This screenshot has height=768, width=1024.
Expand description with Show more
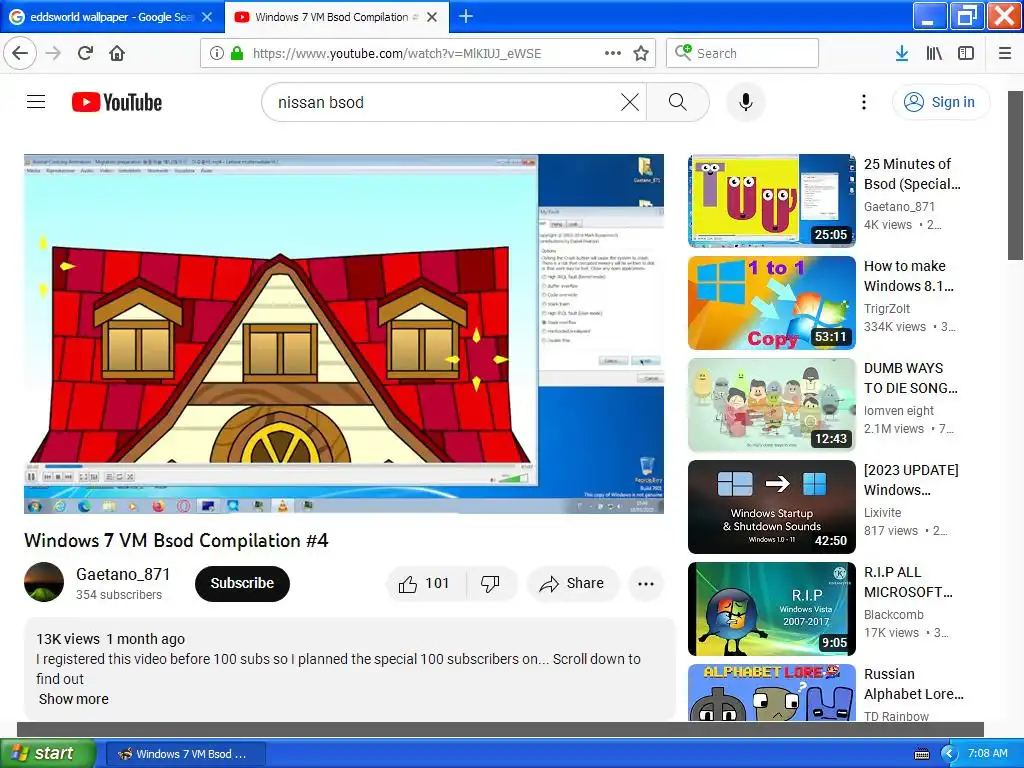coord(74,699)
